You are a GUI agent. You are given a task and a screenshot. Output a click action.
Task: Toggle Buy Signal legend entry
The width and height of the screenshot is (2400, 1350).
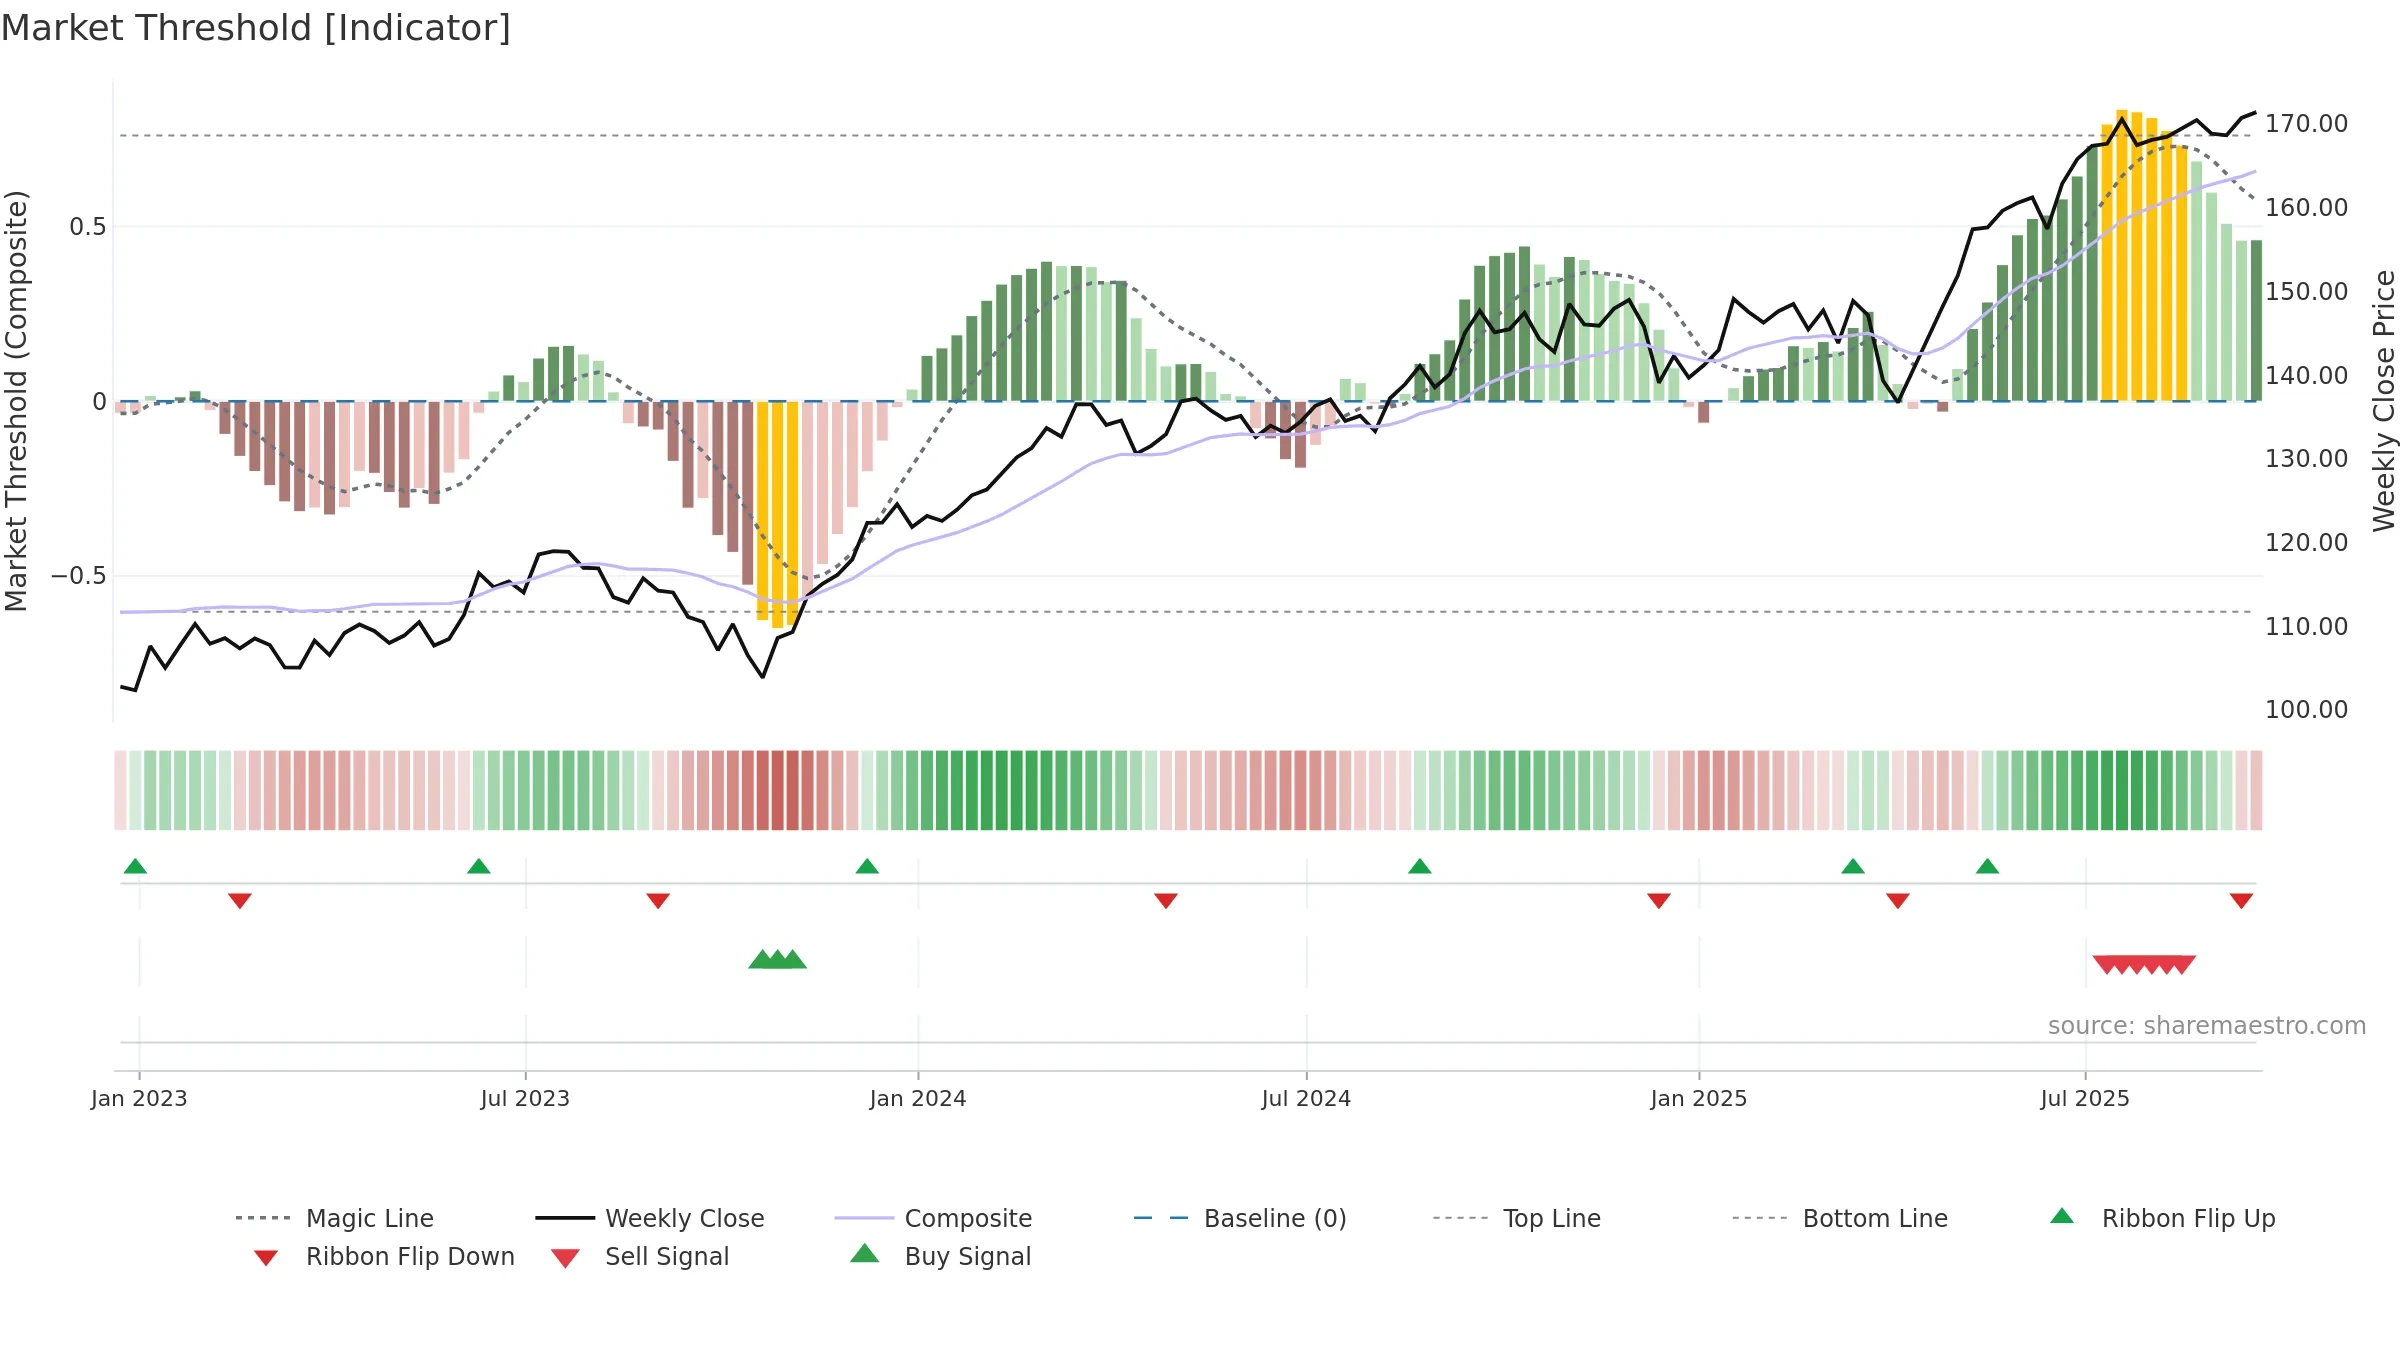[940, 1256]
